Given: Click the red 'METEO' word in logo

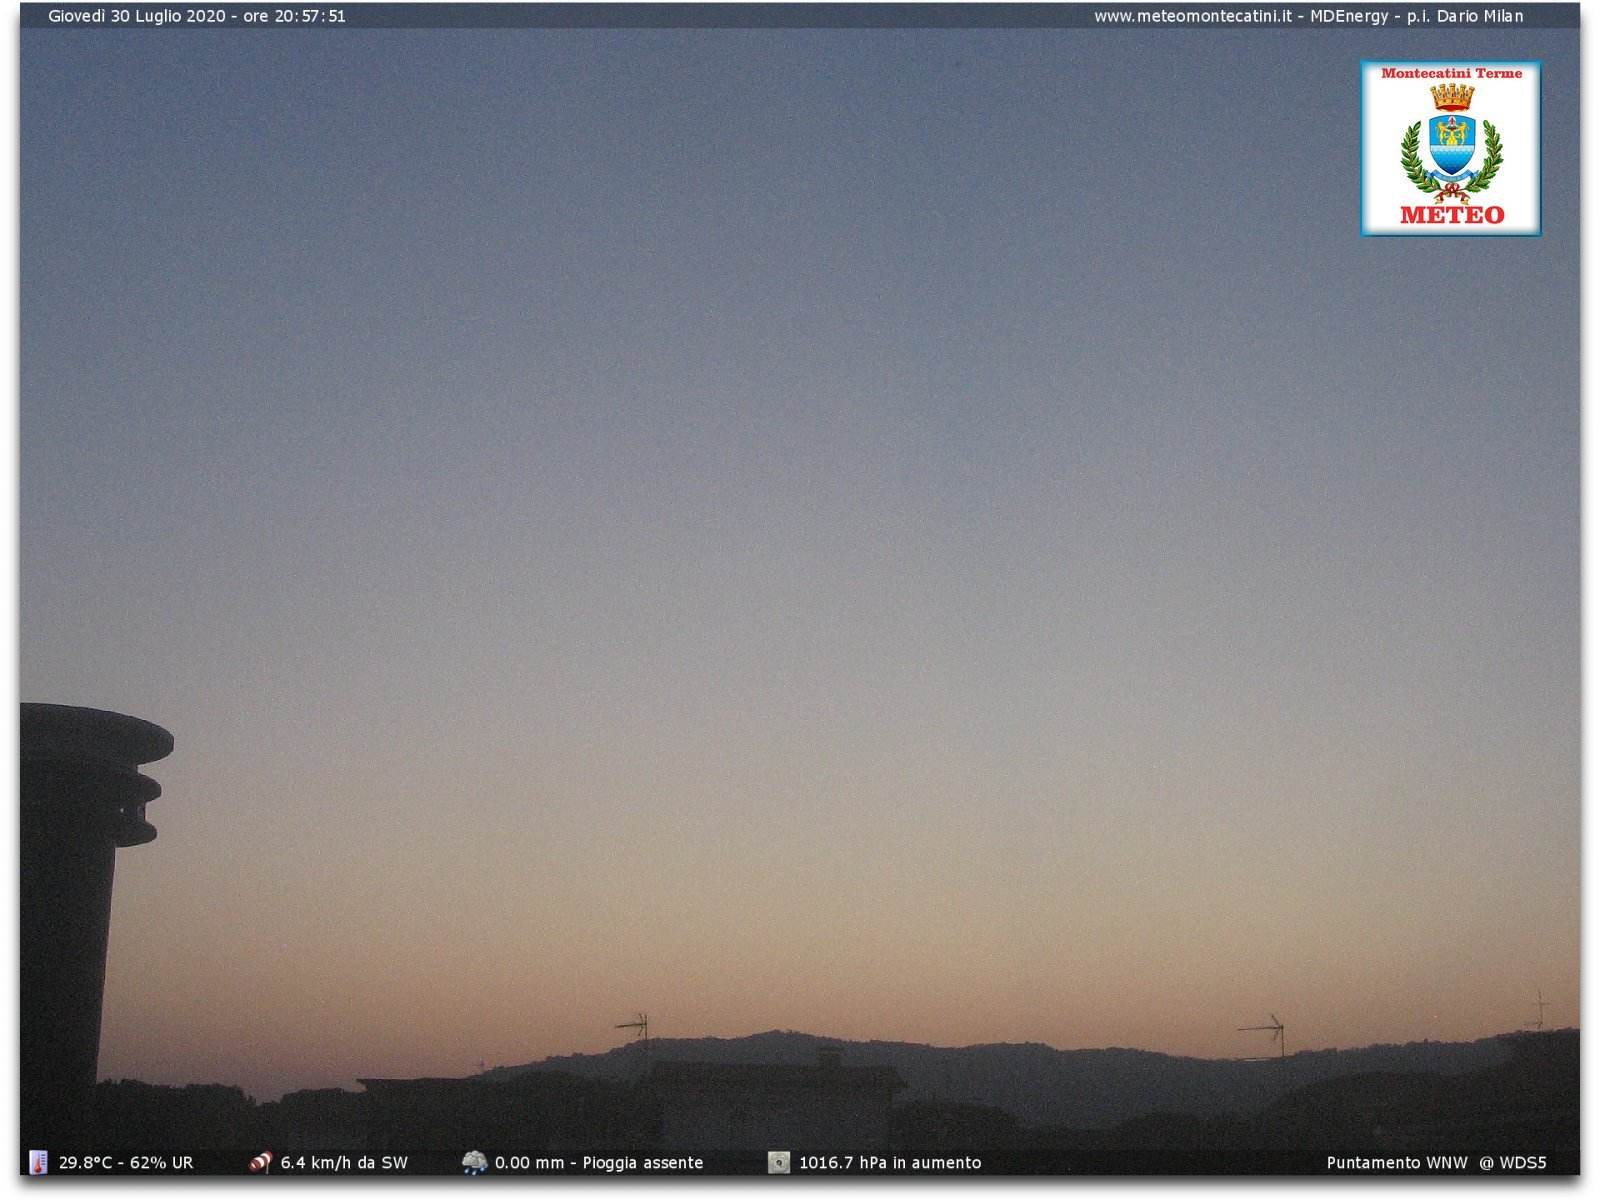Looking at the screenshot, I should 1452,214.
